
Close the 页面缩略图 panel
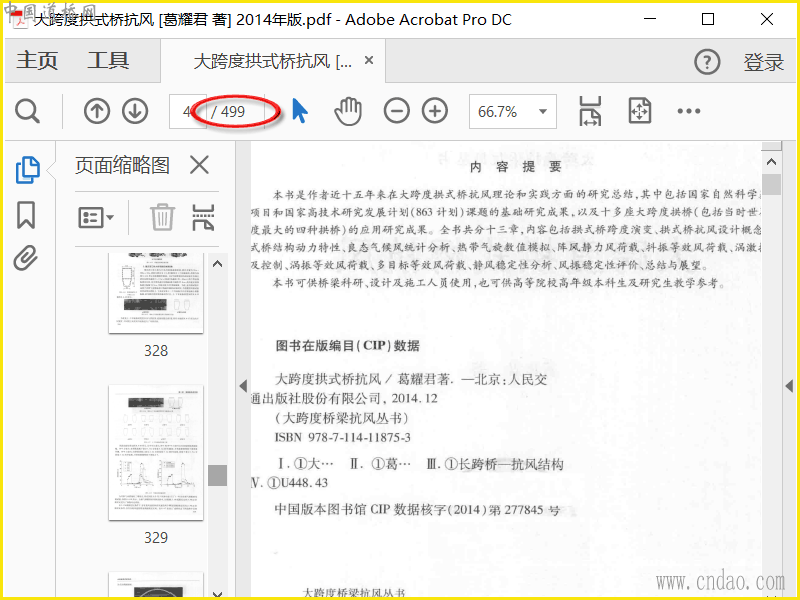pyautogui.click(x=199, y=165)
